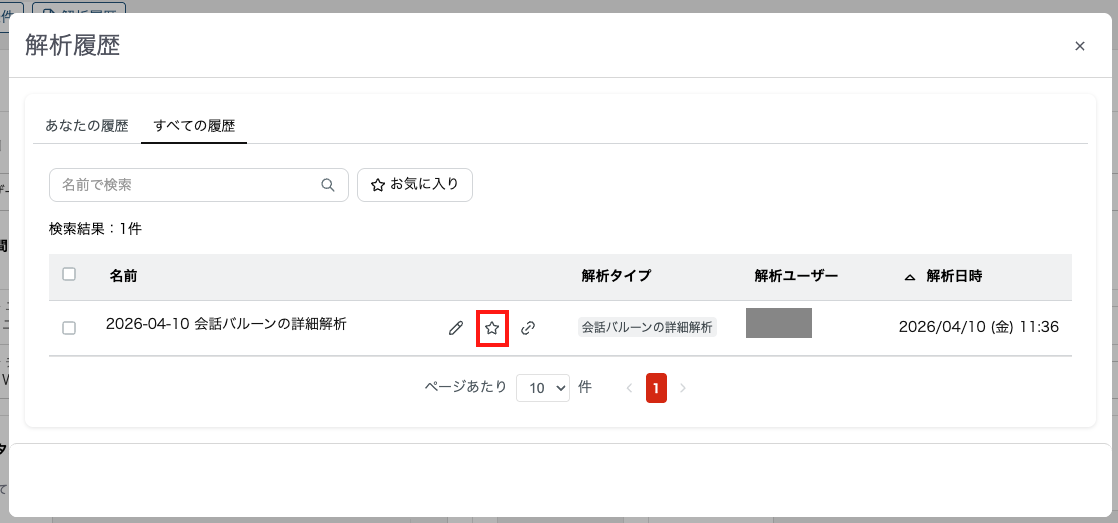Screen dimensions: 1118x523
Task: Switch to the あなたの履歴 tab
Action: (87, 126)
